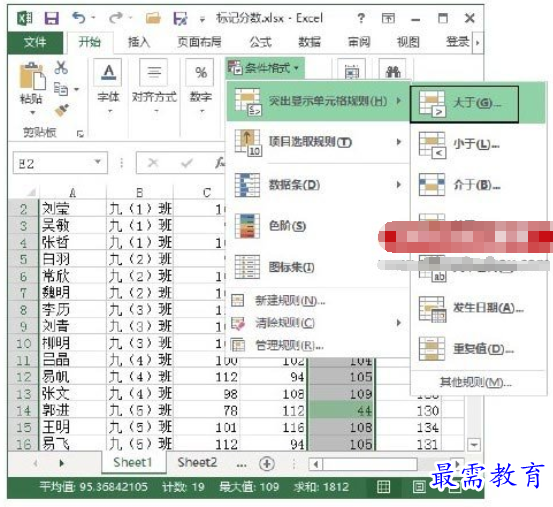
Task: Select the Sheet1 tab
Action: point(133,463)
